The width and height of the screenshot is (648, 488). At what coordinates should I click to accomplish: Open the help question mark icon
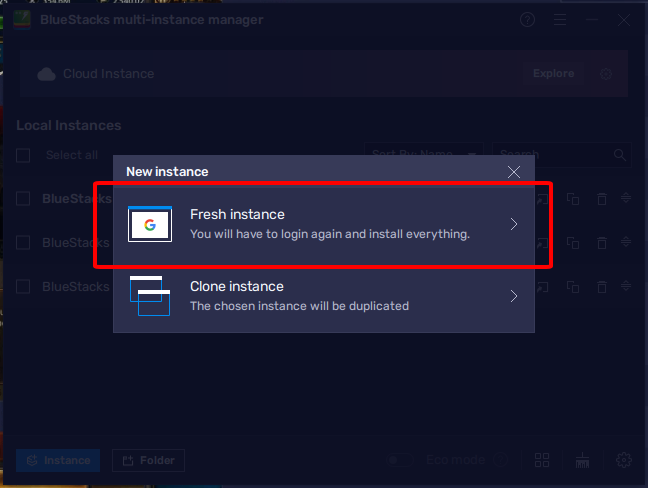click(528, 20)
